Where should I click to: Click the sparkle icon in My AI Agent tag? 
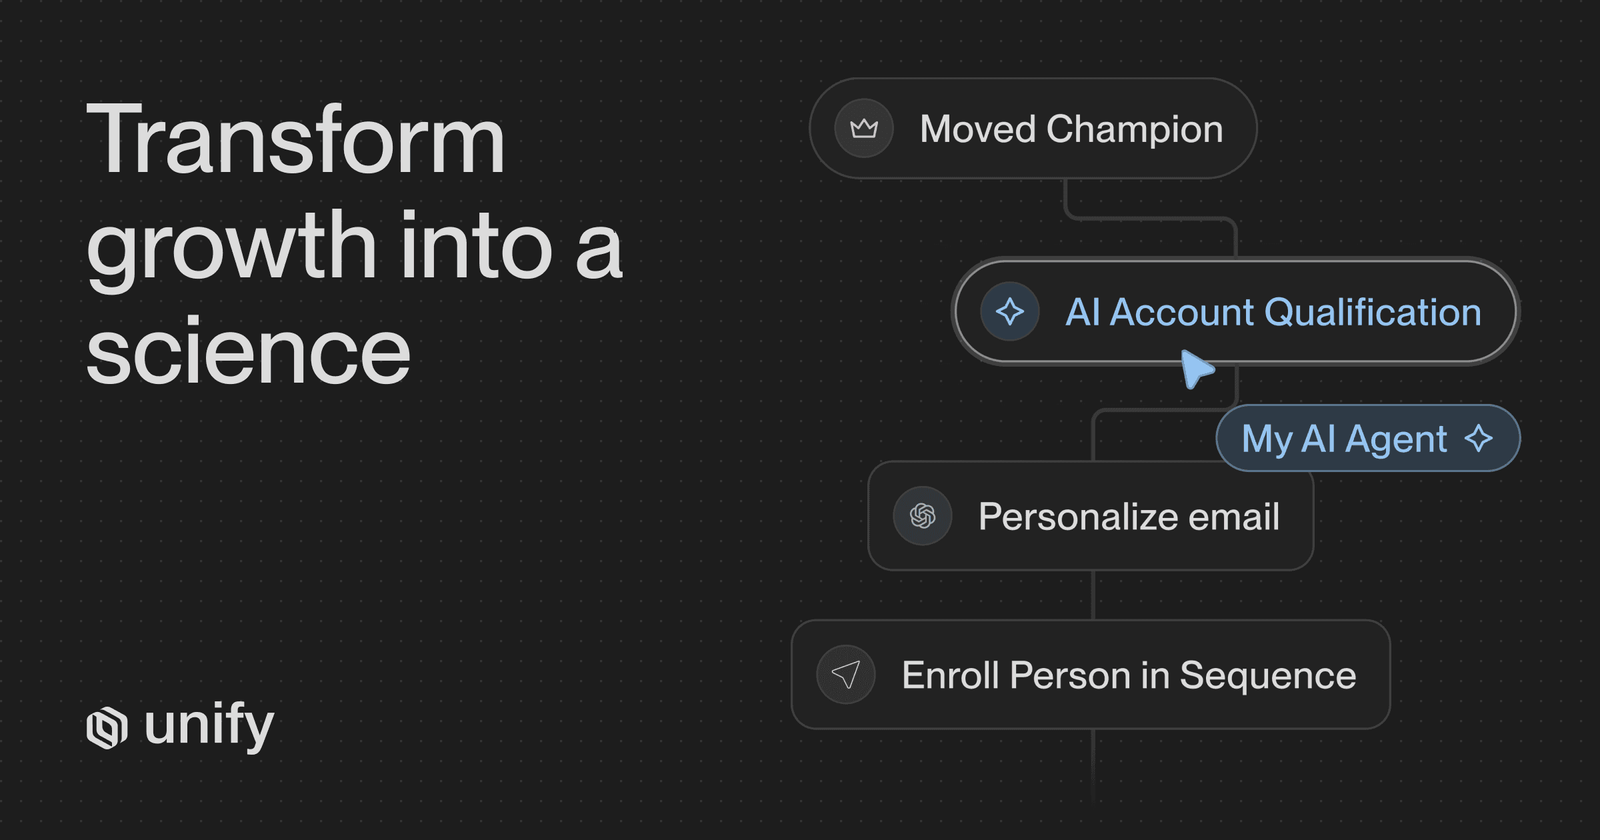tap(1478, 438)
